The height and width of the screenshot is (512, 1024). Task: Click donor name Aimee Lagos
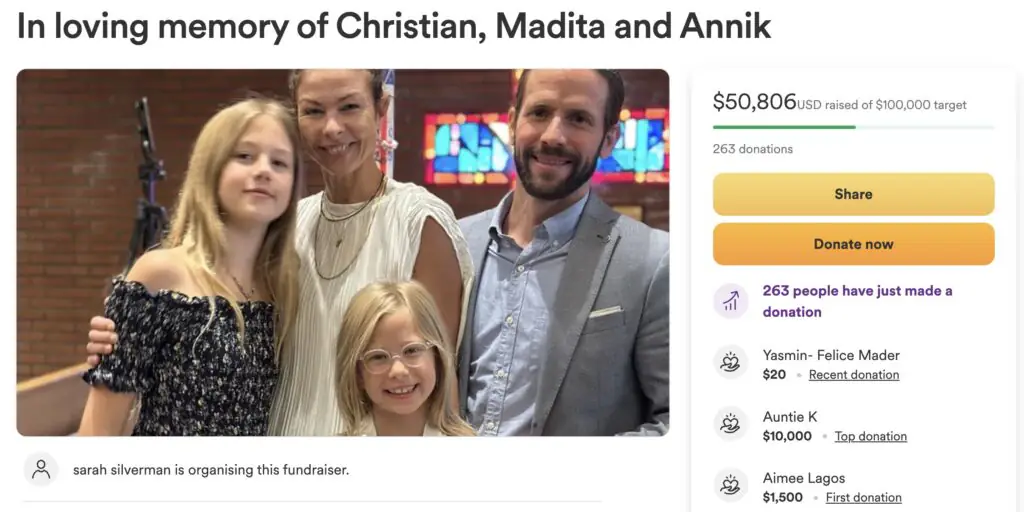(x=803, y=478)
